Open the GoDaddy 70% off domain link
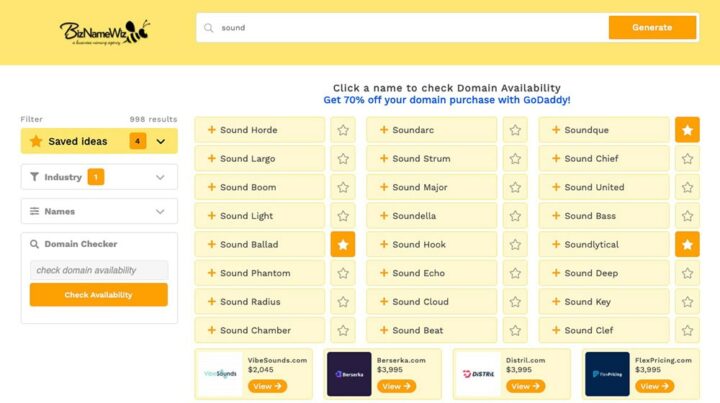 coord(446,100)
